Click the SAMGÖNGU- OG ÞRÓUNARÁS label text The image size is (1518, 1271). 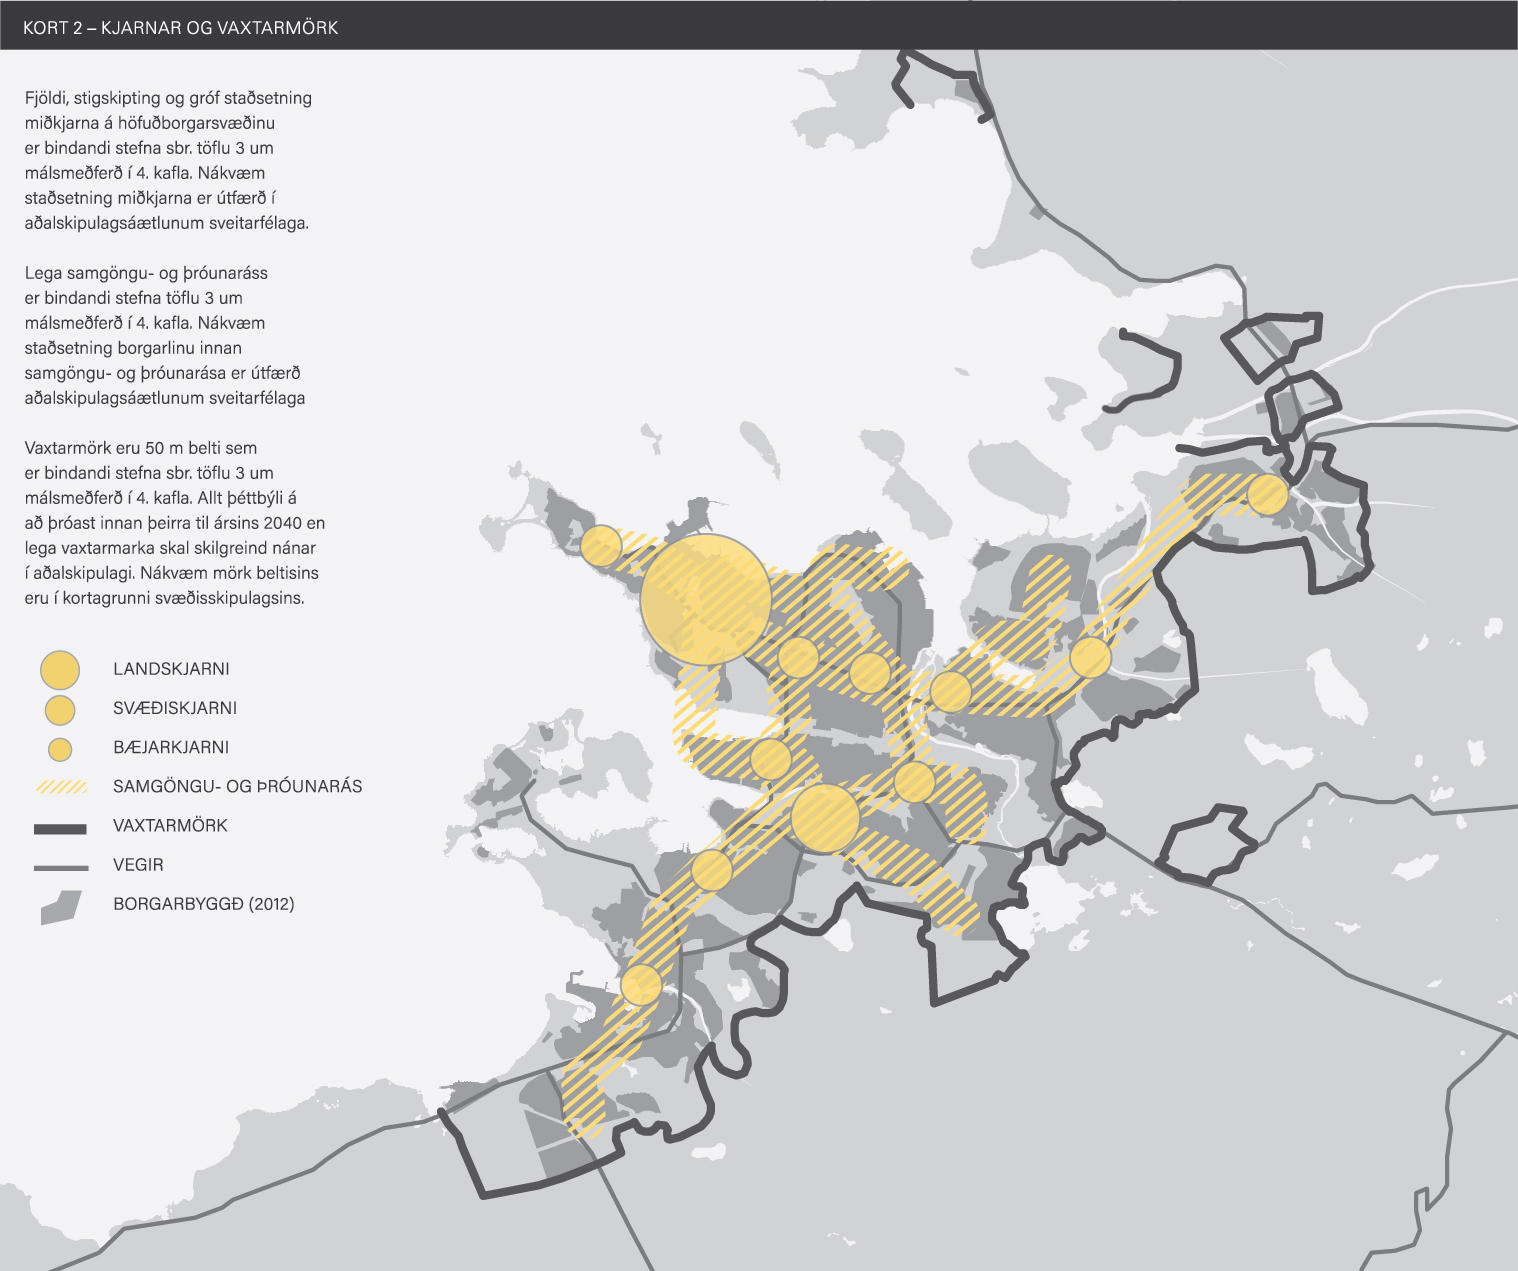(237, 786)
